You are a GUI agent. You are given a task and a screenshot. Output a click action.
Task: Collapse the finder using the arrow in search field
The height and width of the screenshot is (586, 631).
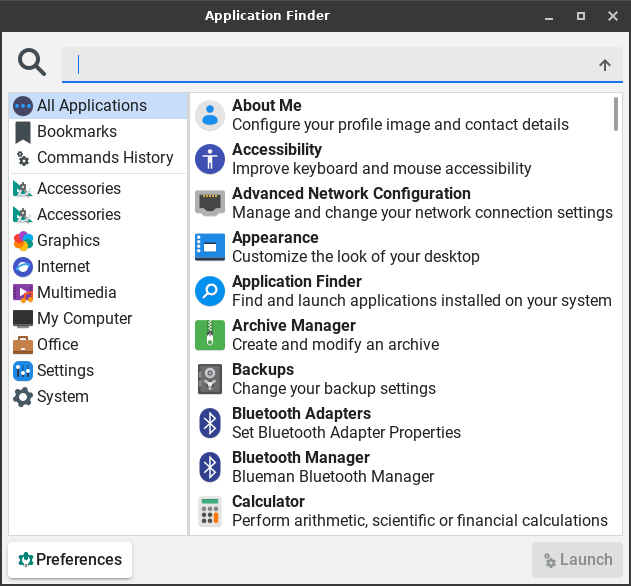[x=604, y=65]
